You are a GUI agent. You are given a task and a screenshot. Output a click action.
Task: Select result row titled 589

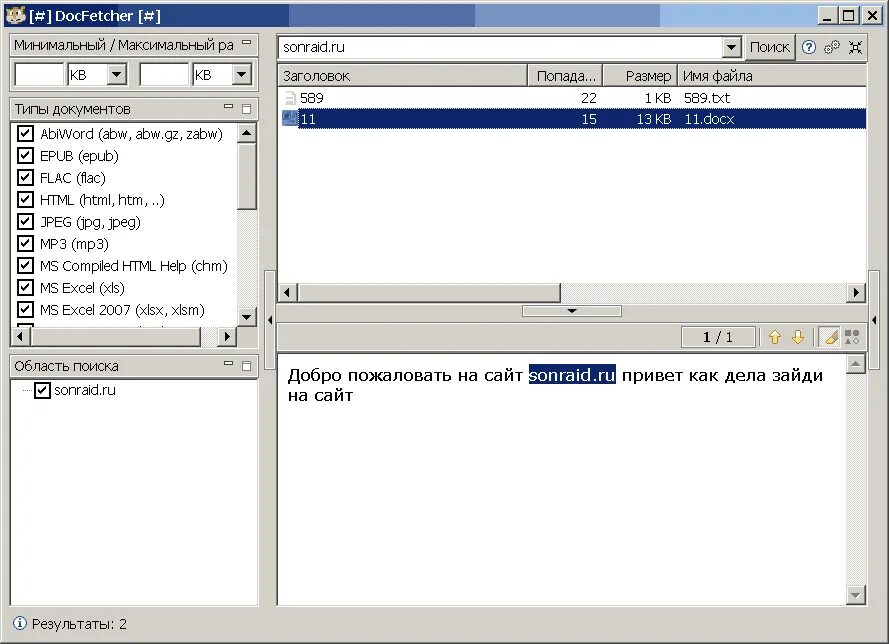[x=572, y=98]
